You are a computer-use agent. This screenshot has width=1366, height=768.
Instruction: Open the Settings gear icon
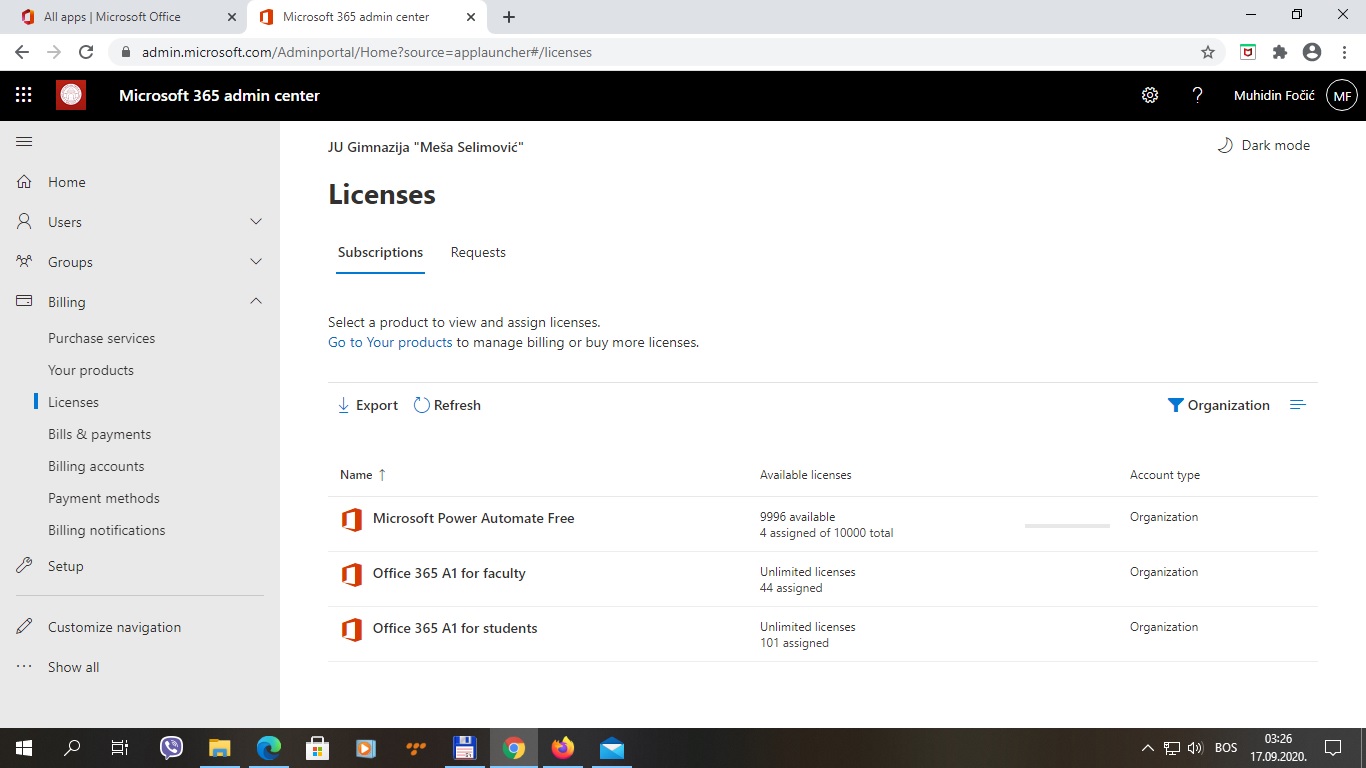(1150, 96)
